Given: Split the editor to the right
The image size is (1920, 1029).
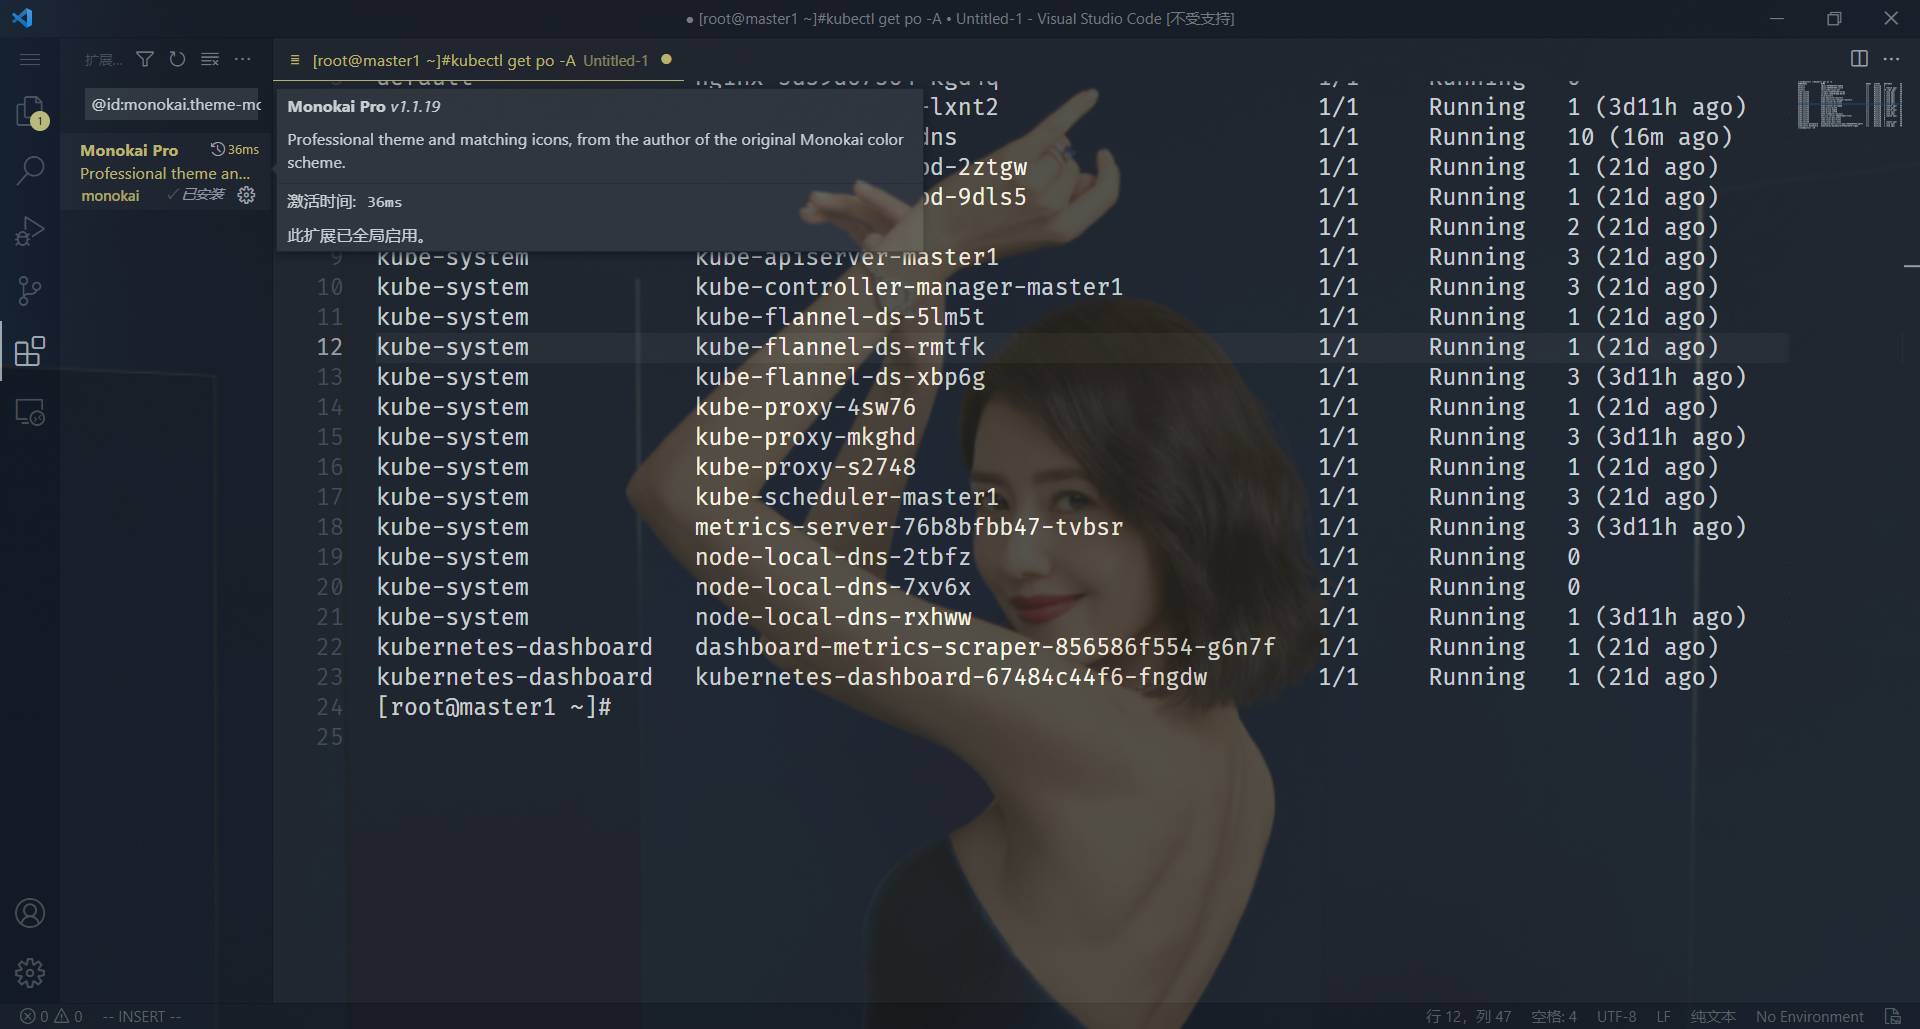Looking at the screenshot, I should (x=1859, y=60).
